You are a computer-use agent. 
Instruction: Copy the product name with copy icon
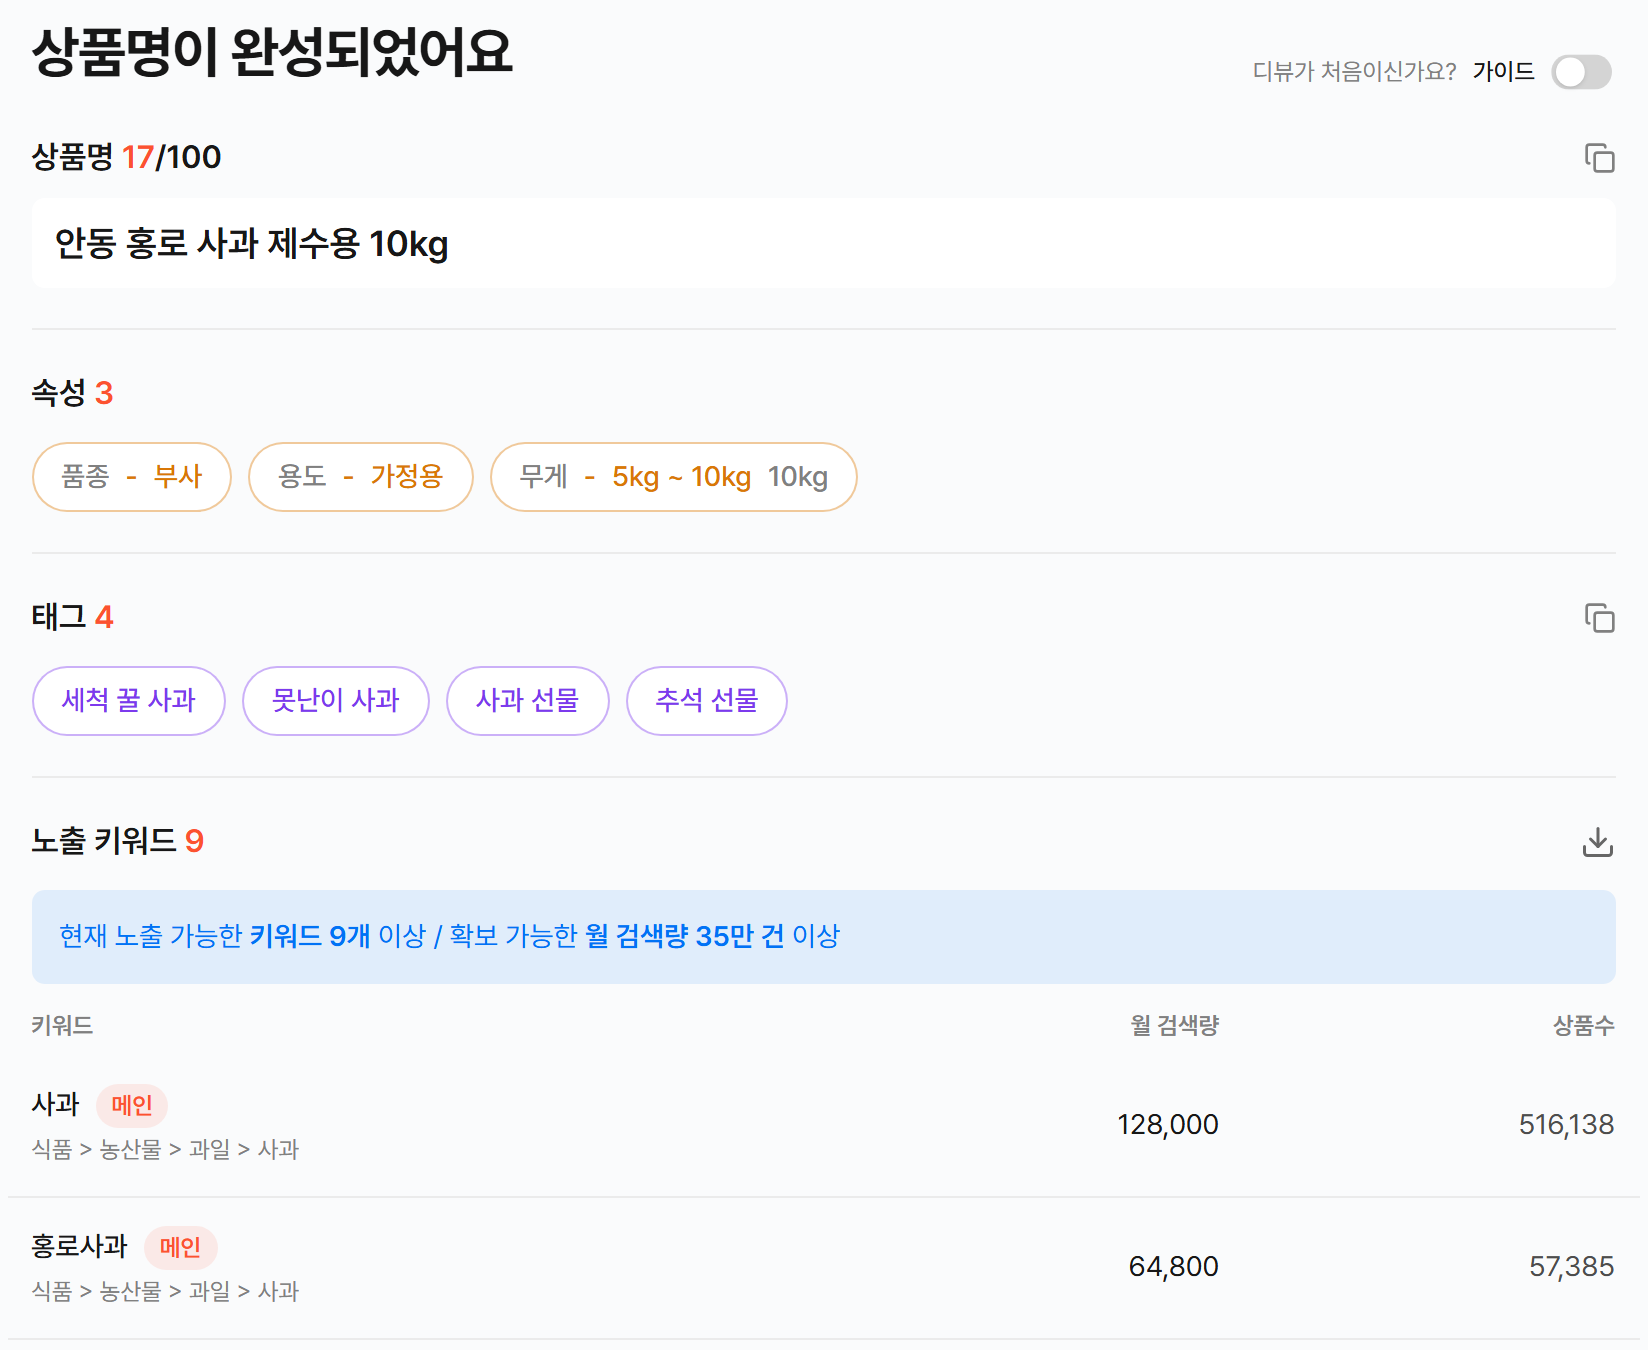point(1599,158)
